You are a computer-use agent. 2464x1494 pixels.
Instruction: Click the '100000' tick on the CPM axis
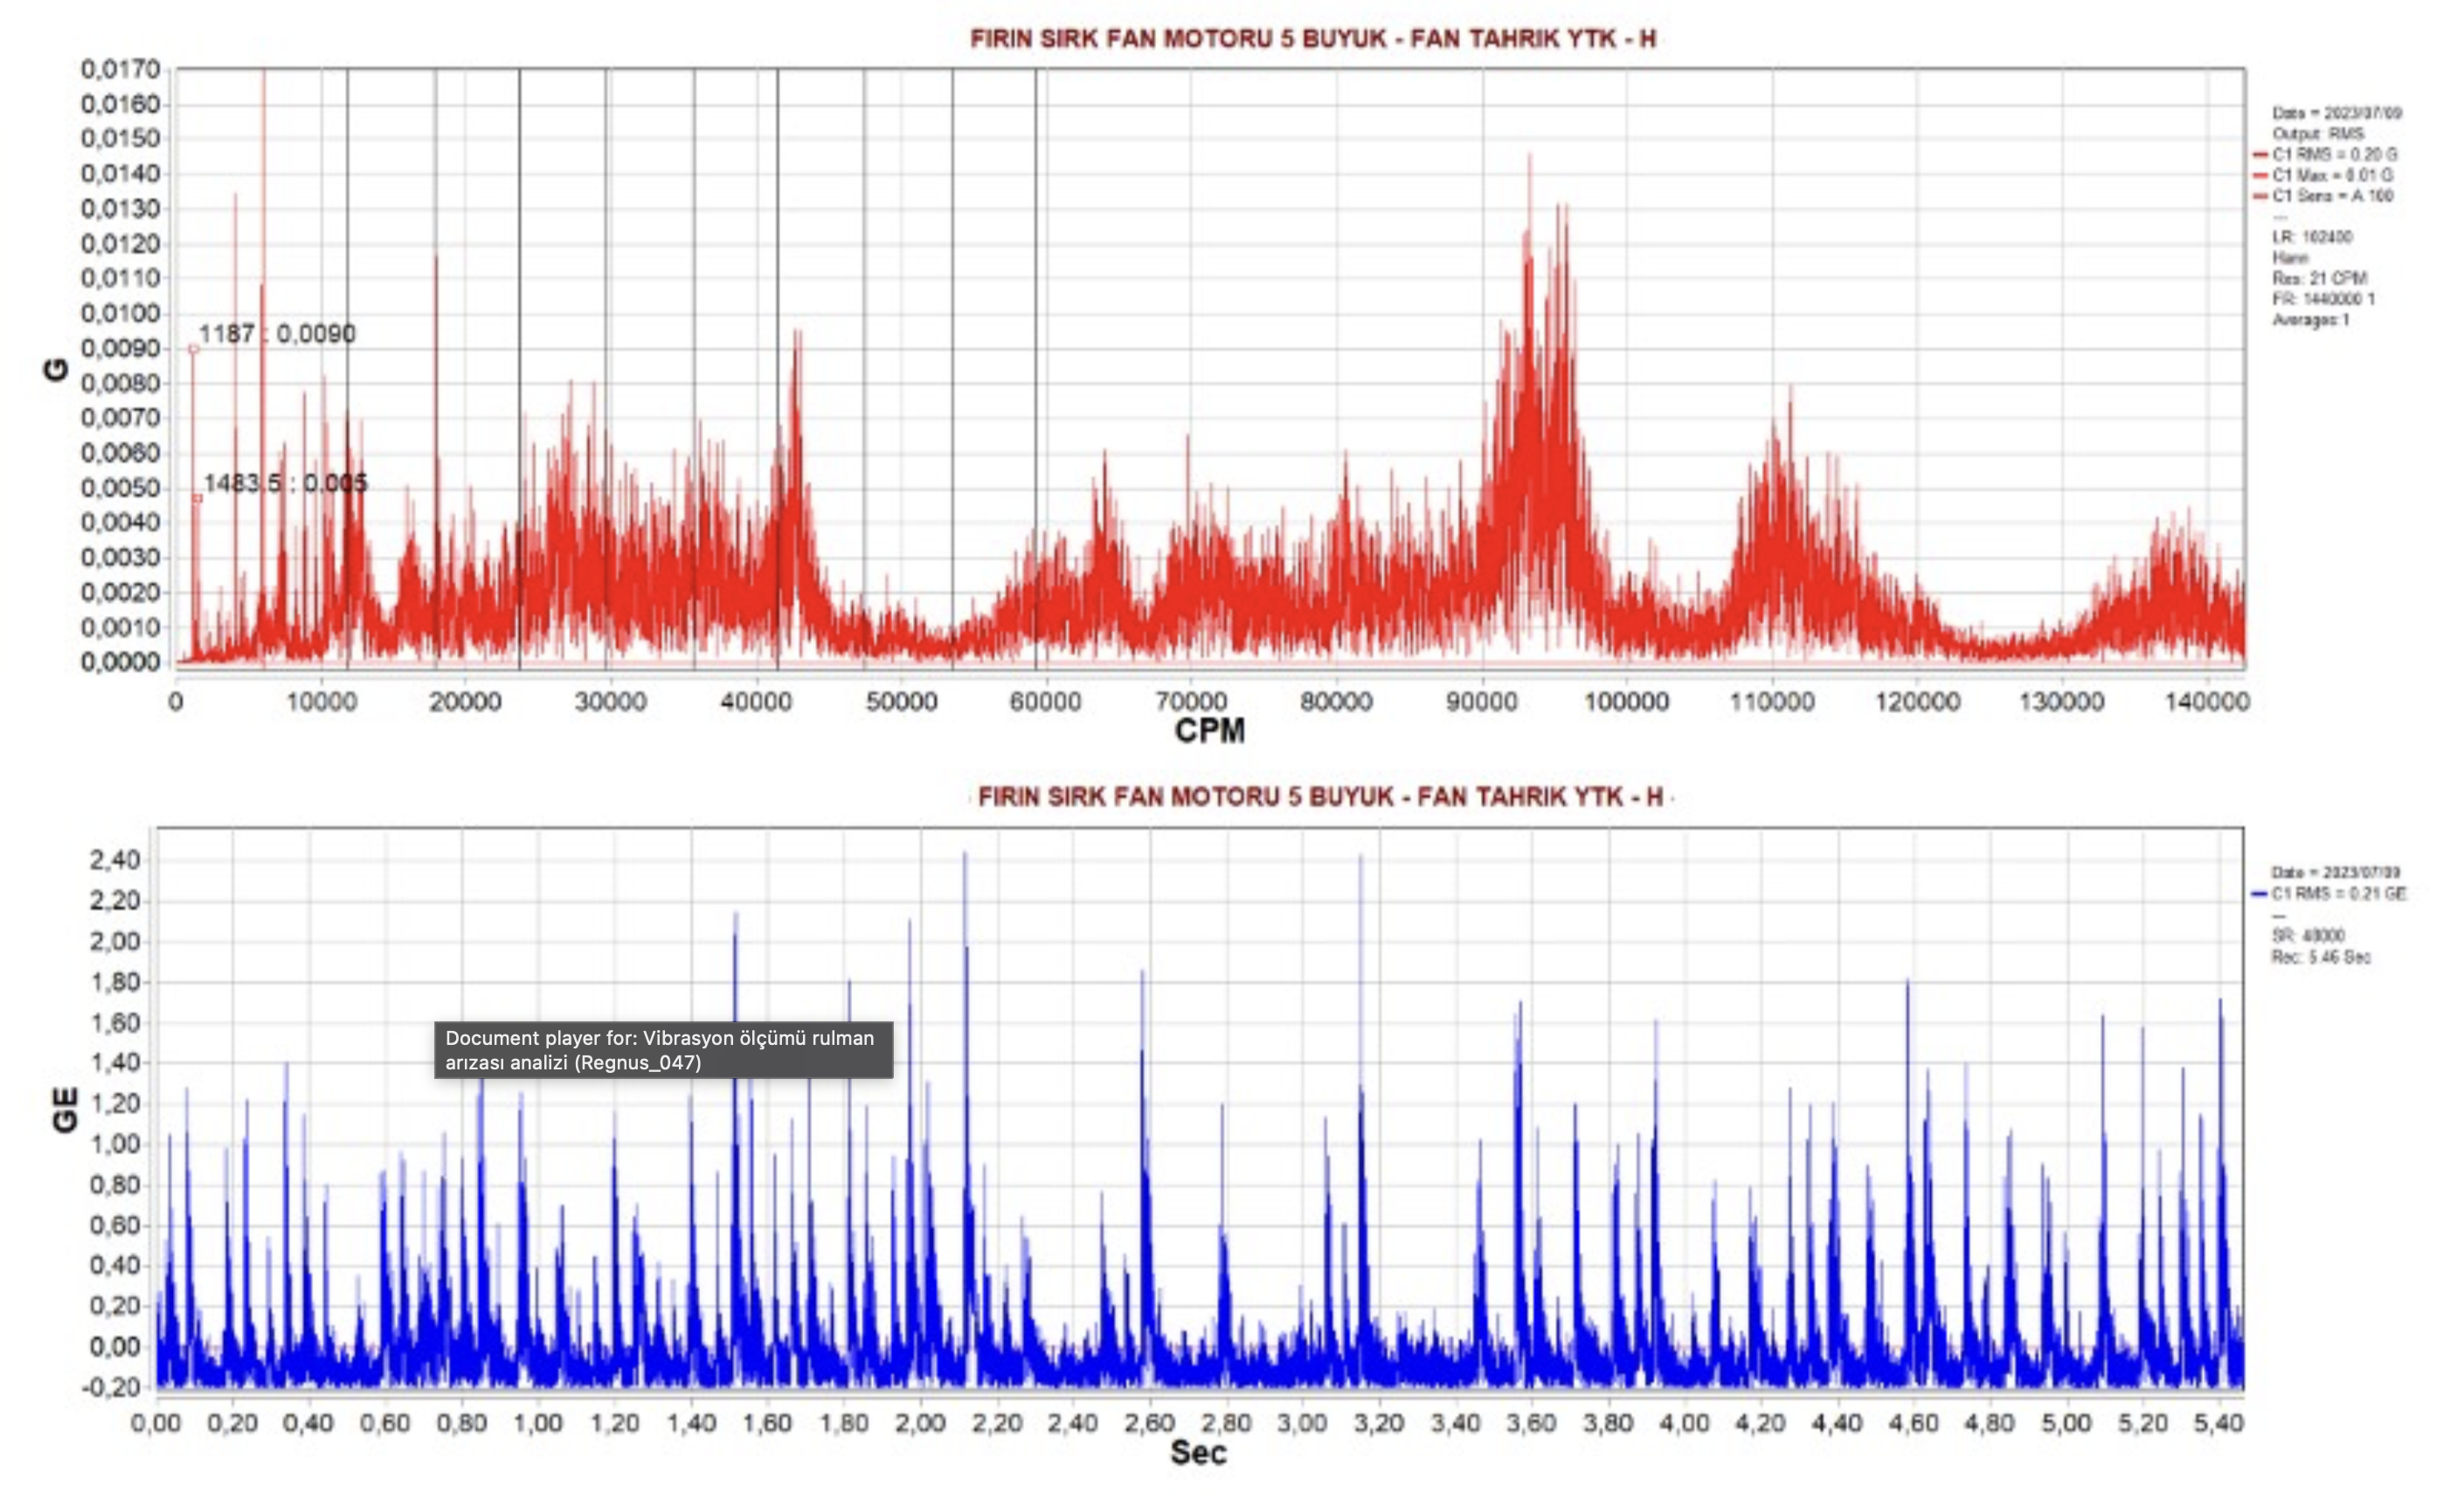point(1626,702)
